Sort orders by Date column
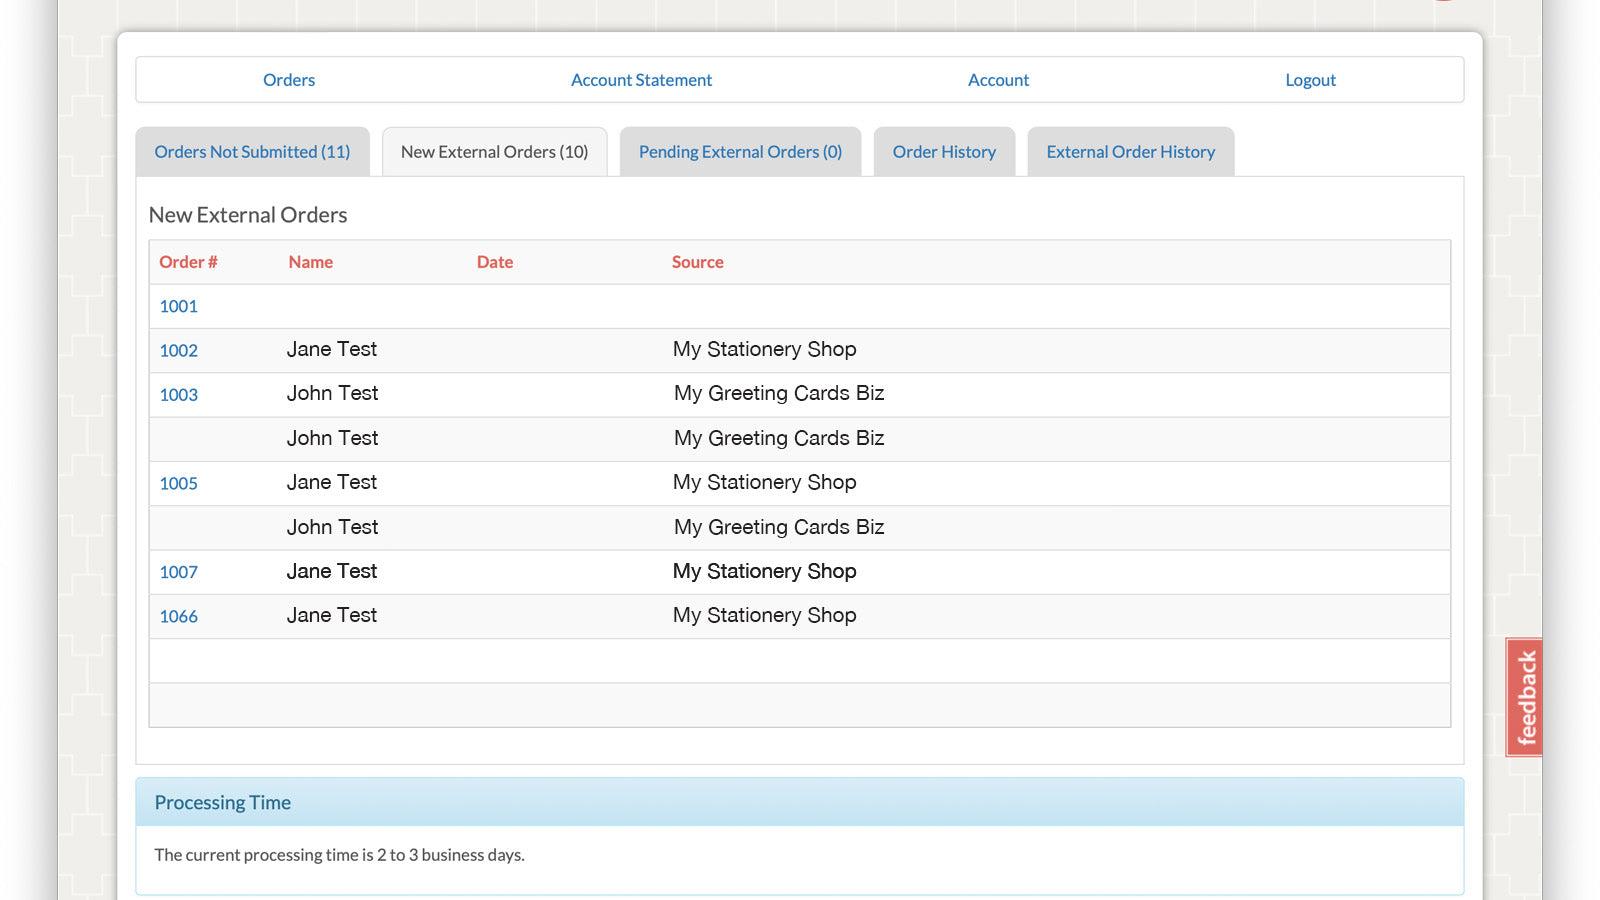 495,262
